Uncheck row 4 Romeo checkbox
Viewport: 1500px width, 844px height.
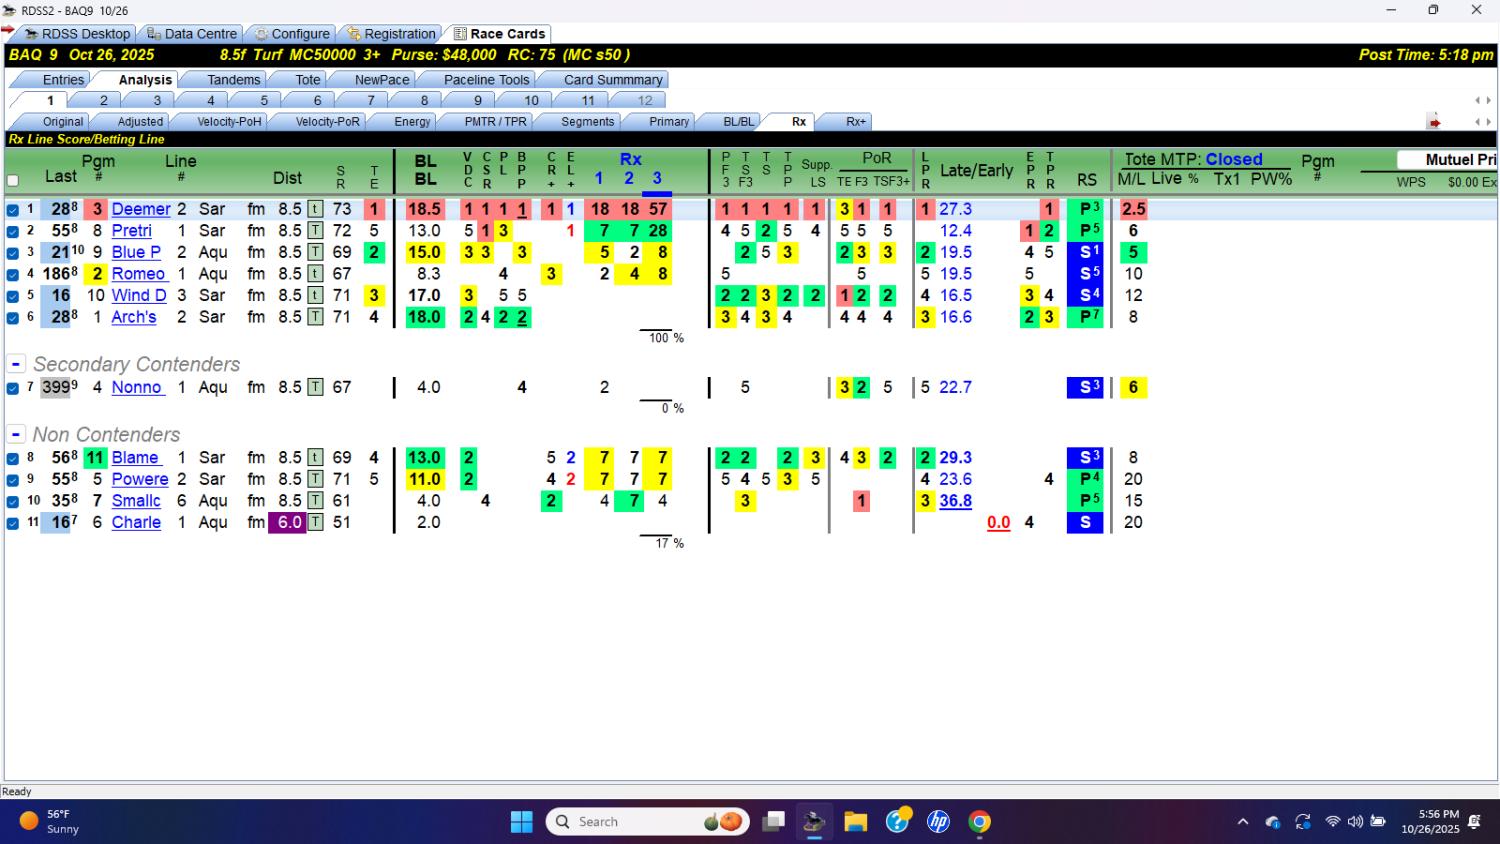(13, 274)
